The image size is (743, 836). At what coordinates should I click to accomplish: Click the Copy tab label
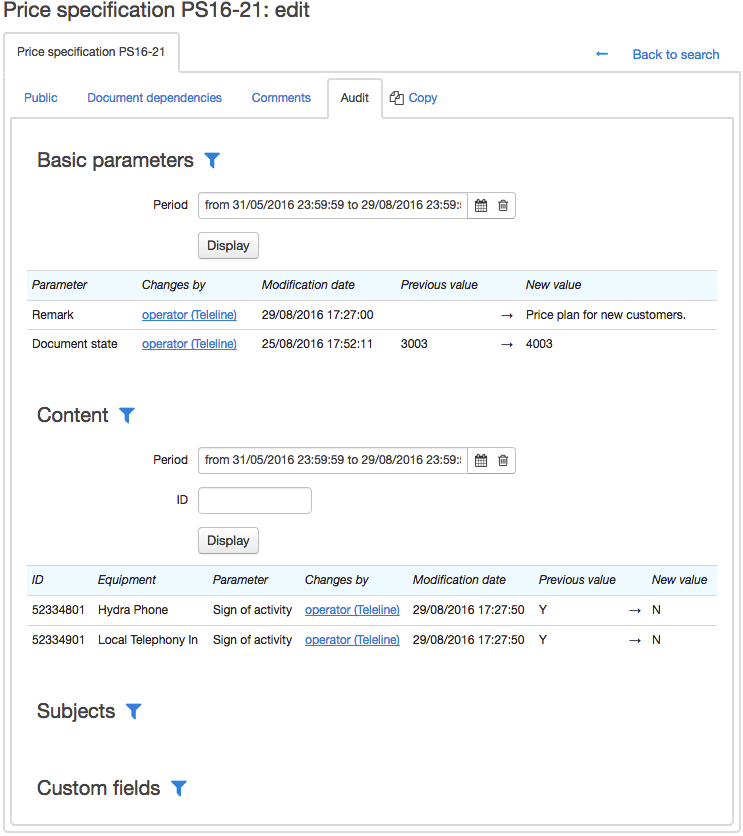(x=423, y=98)
